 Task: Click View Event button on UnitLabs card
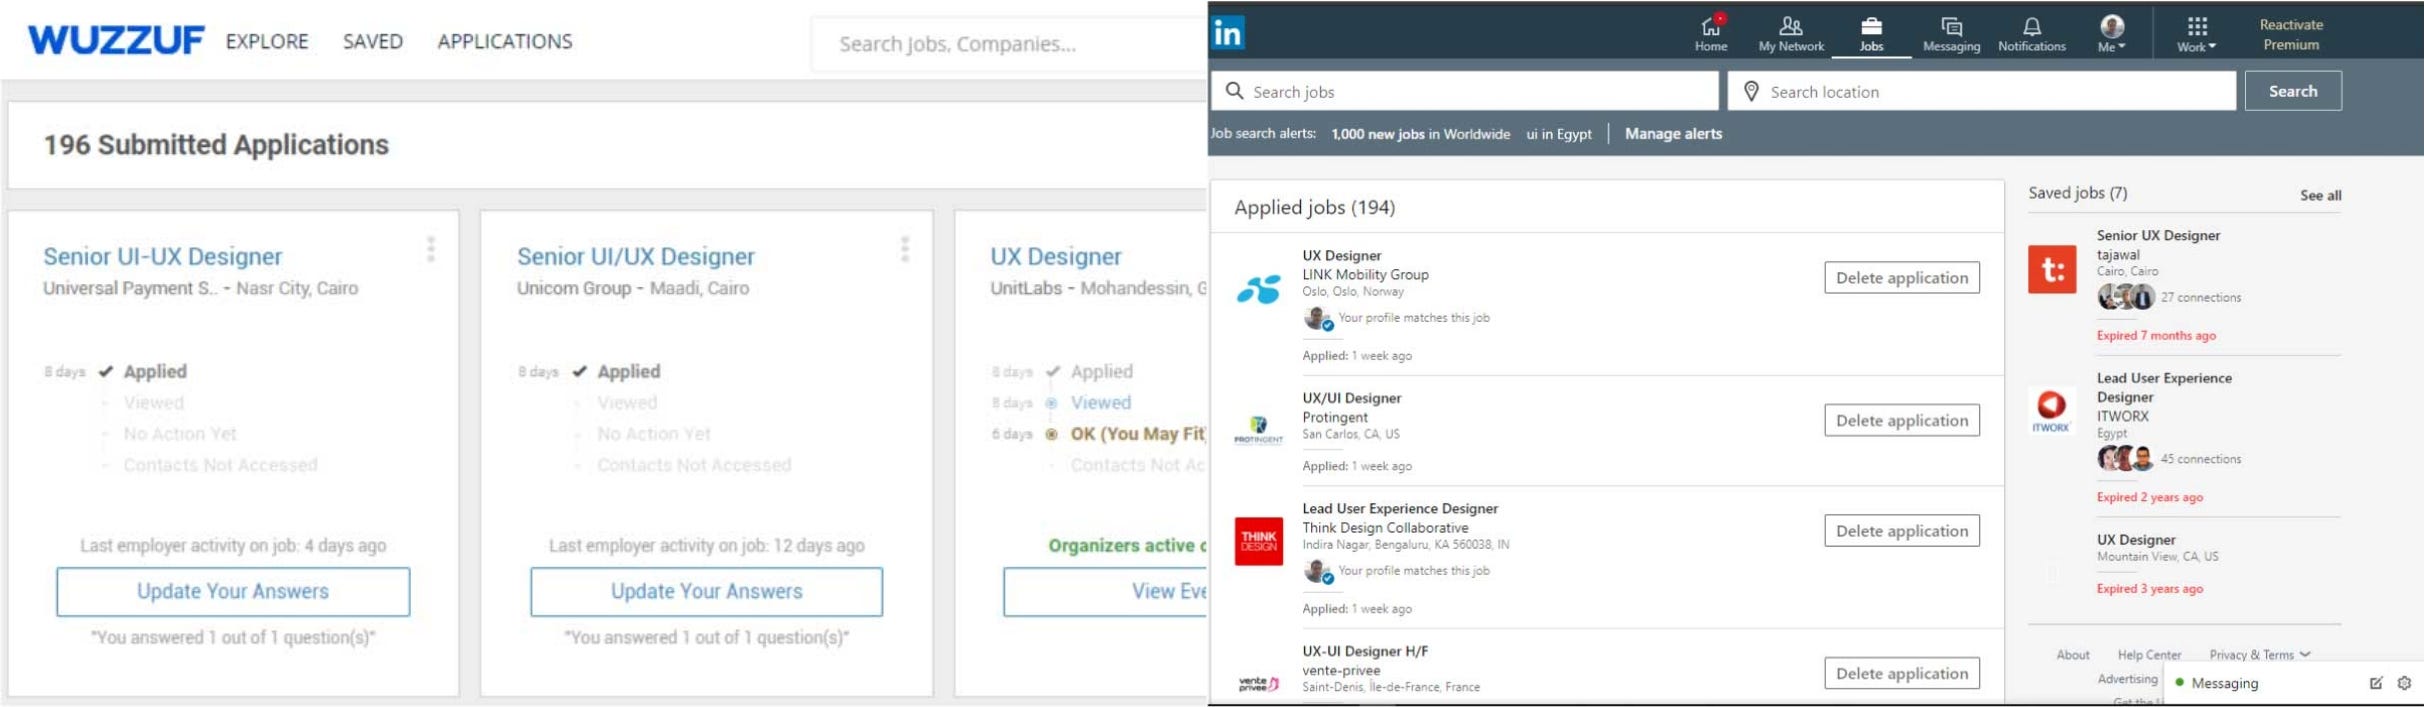1105,591
